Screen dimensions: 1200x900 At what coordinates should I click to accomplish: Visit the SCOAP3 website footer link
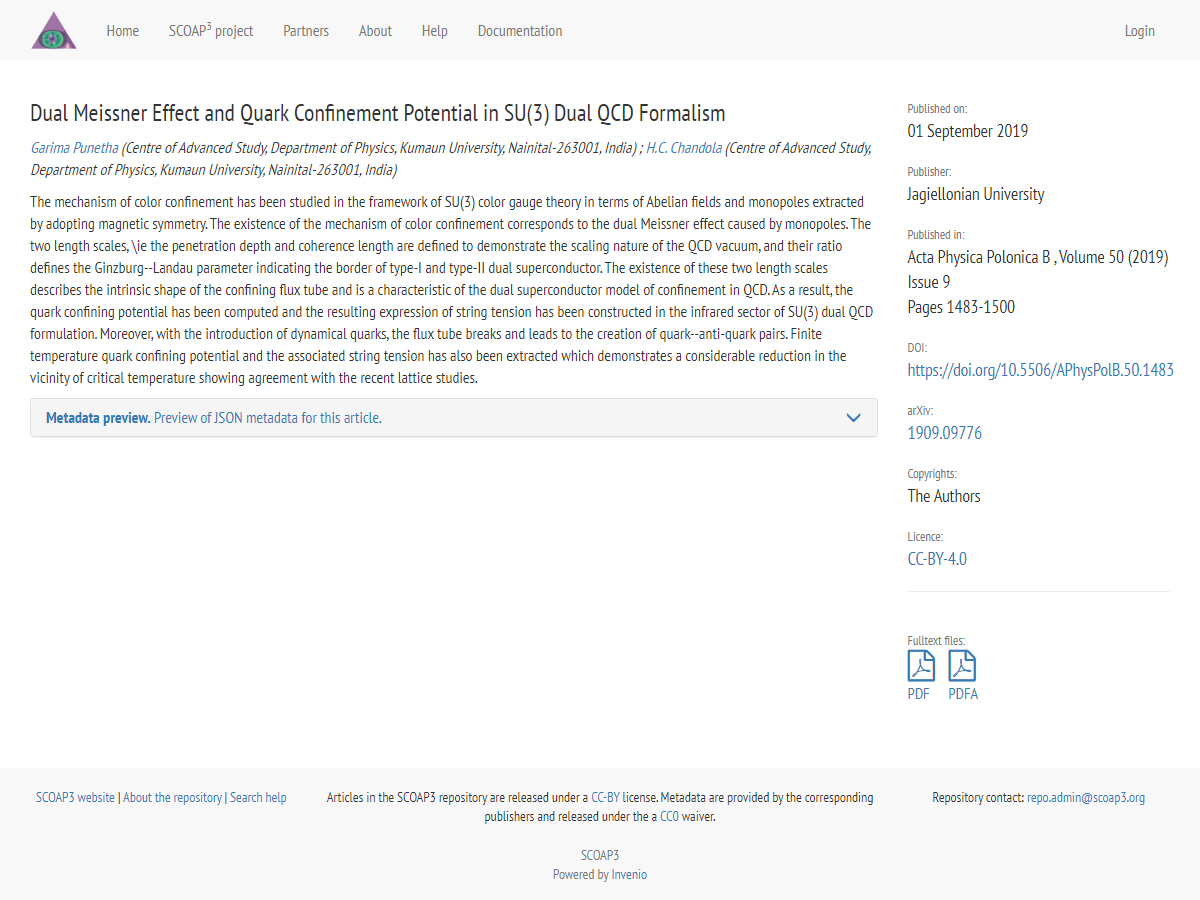[75, 797]
